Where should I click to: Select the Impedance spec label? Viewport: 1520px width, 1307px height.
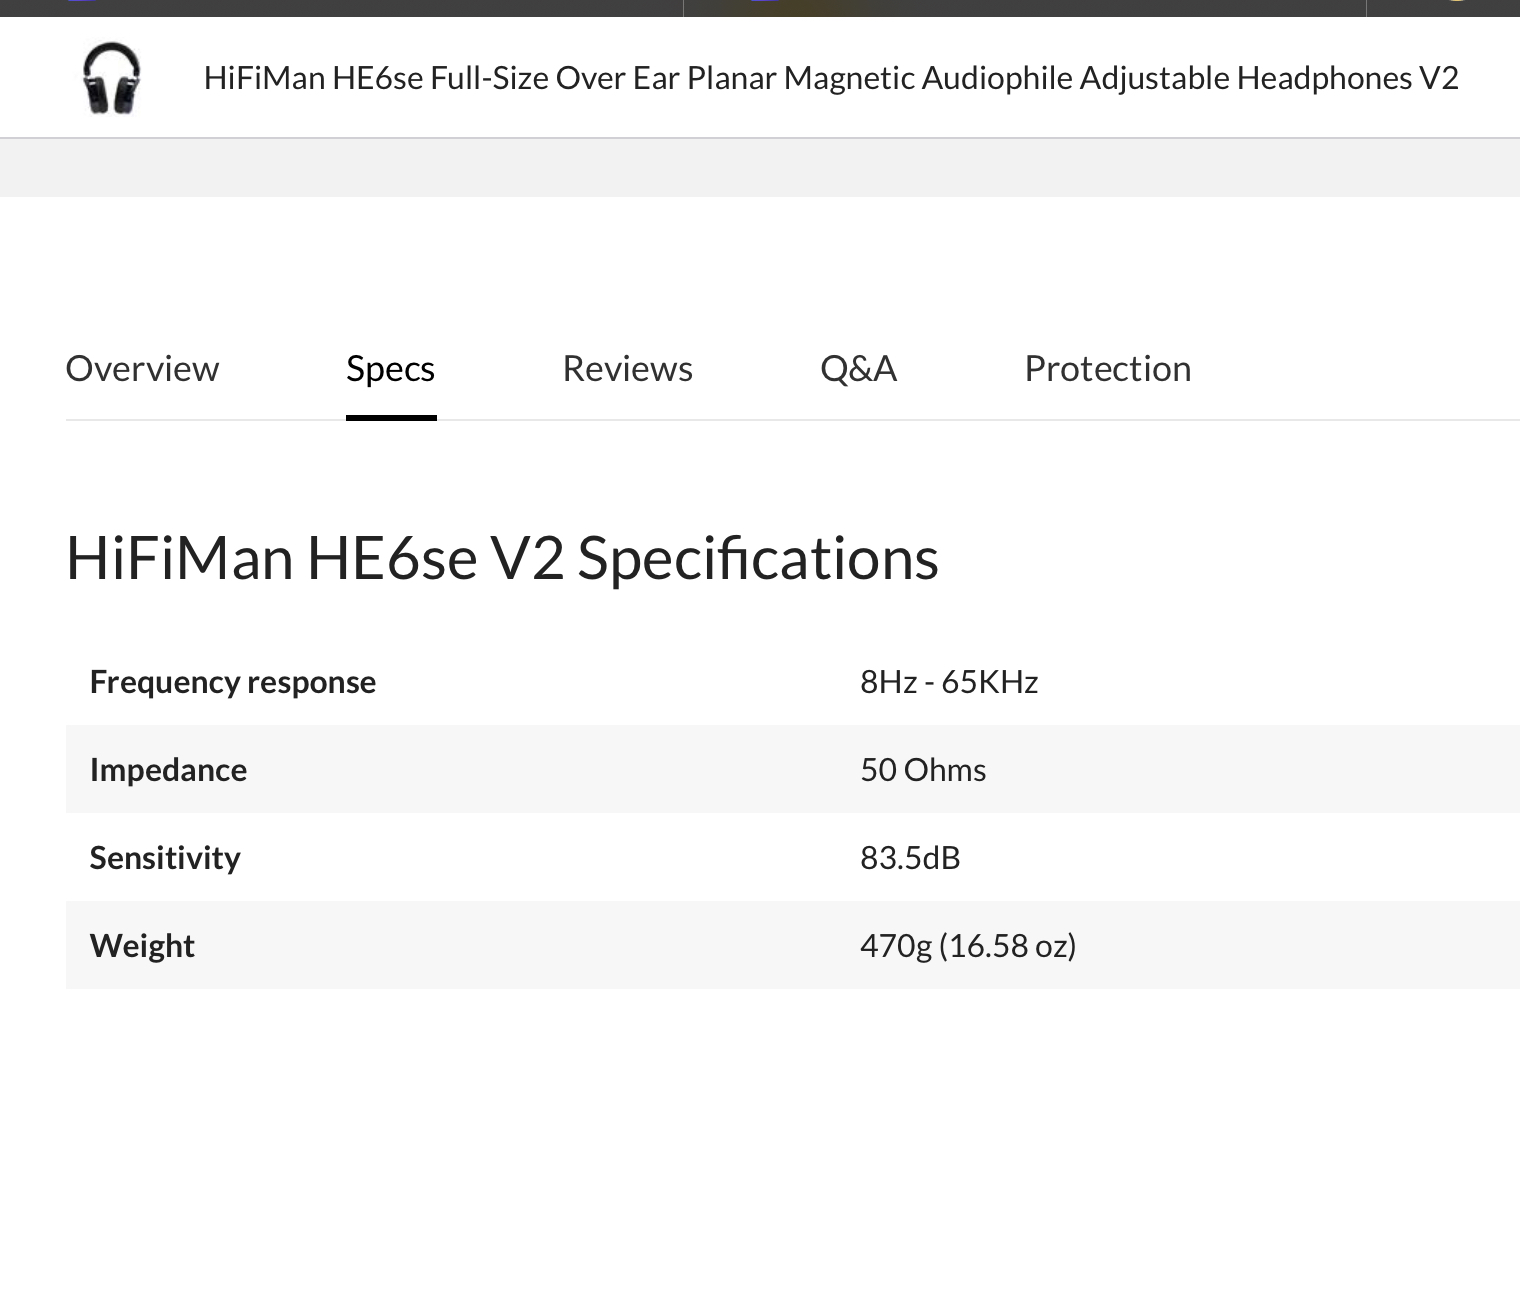pyautogui.click(x=168, y=769)
